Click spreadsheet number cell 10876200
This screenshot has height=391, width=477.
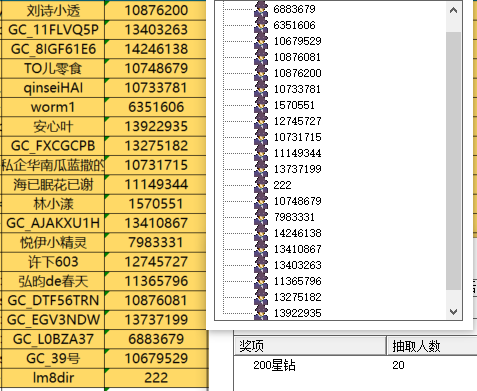tap(156, 10)
